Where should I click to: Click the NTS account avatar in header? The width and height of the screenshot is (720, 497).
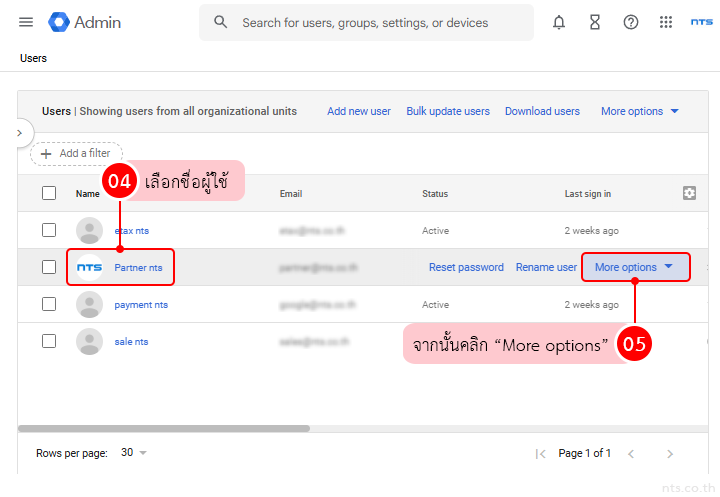click(701, 22)
